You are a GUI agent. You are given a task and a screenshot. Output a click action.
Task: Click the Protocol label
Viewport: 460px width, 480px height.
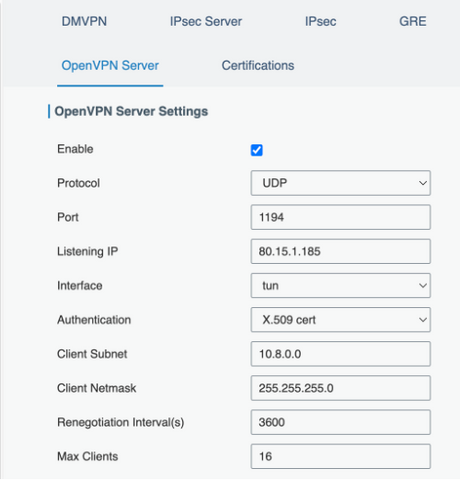(78, 183)
